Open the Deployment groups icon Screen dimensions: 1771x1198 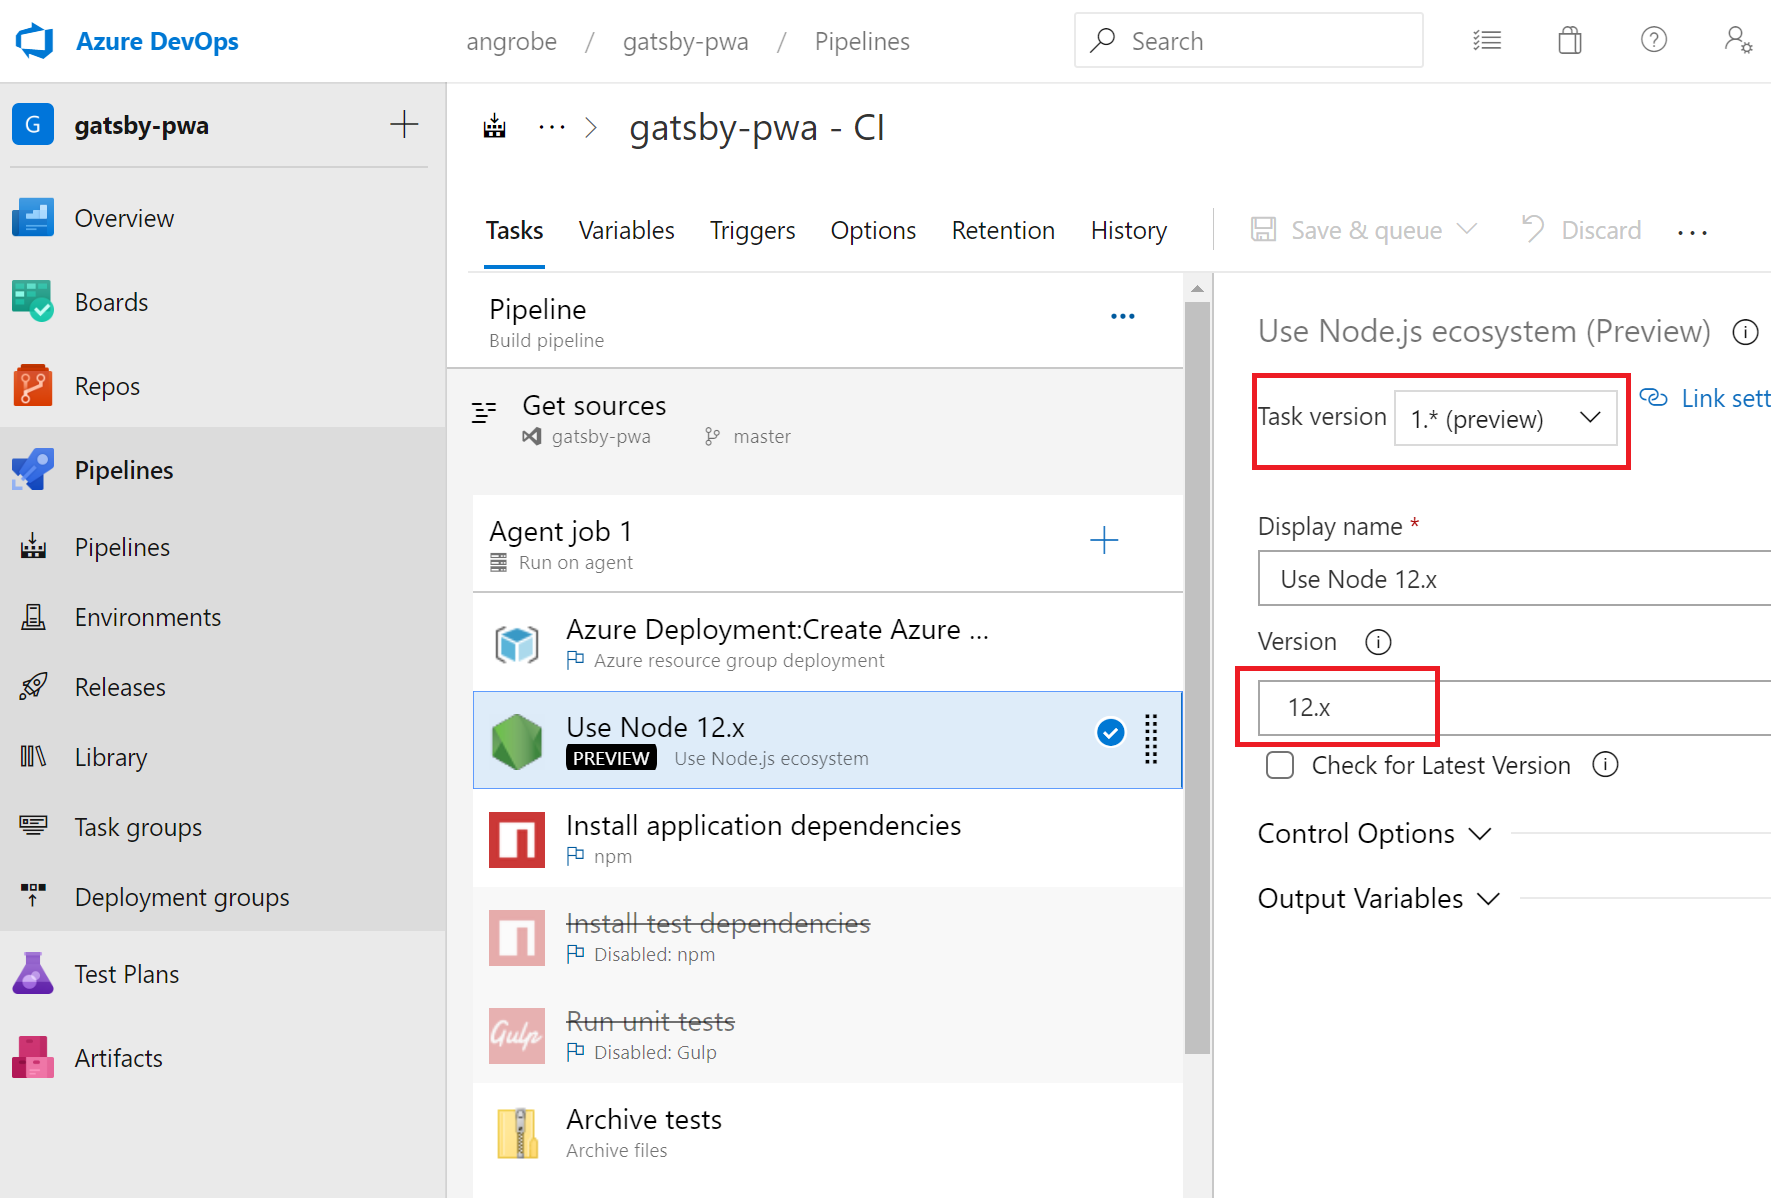tap(33, 896)
